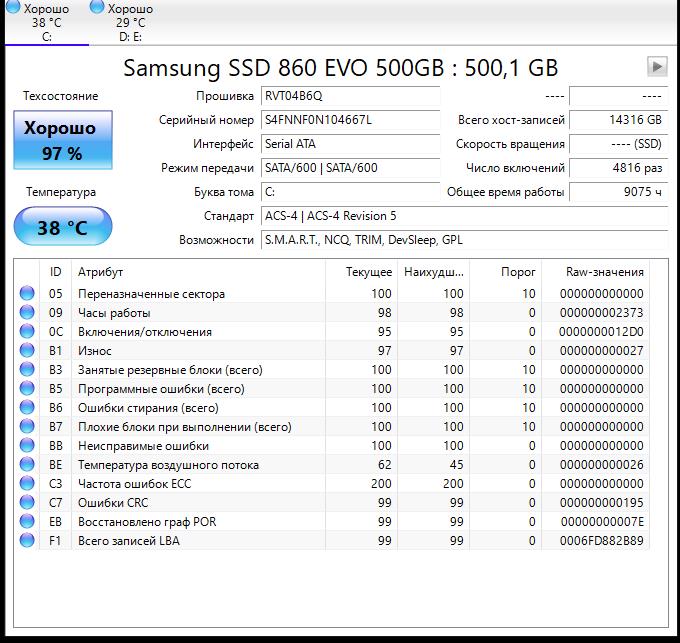Image resolution: width=680 pixels, height=643 pixels.
Task: Click the 38 °C temperature indicator
Action: [x=63, y=226]
